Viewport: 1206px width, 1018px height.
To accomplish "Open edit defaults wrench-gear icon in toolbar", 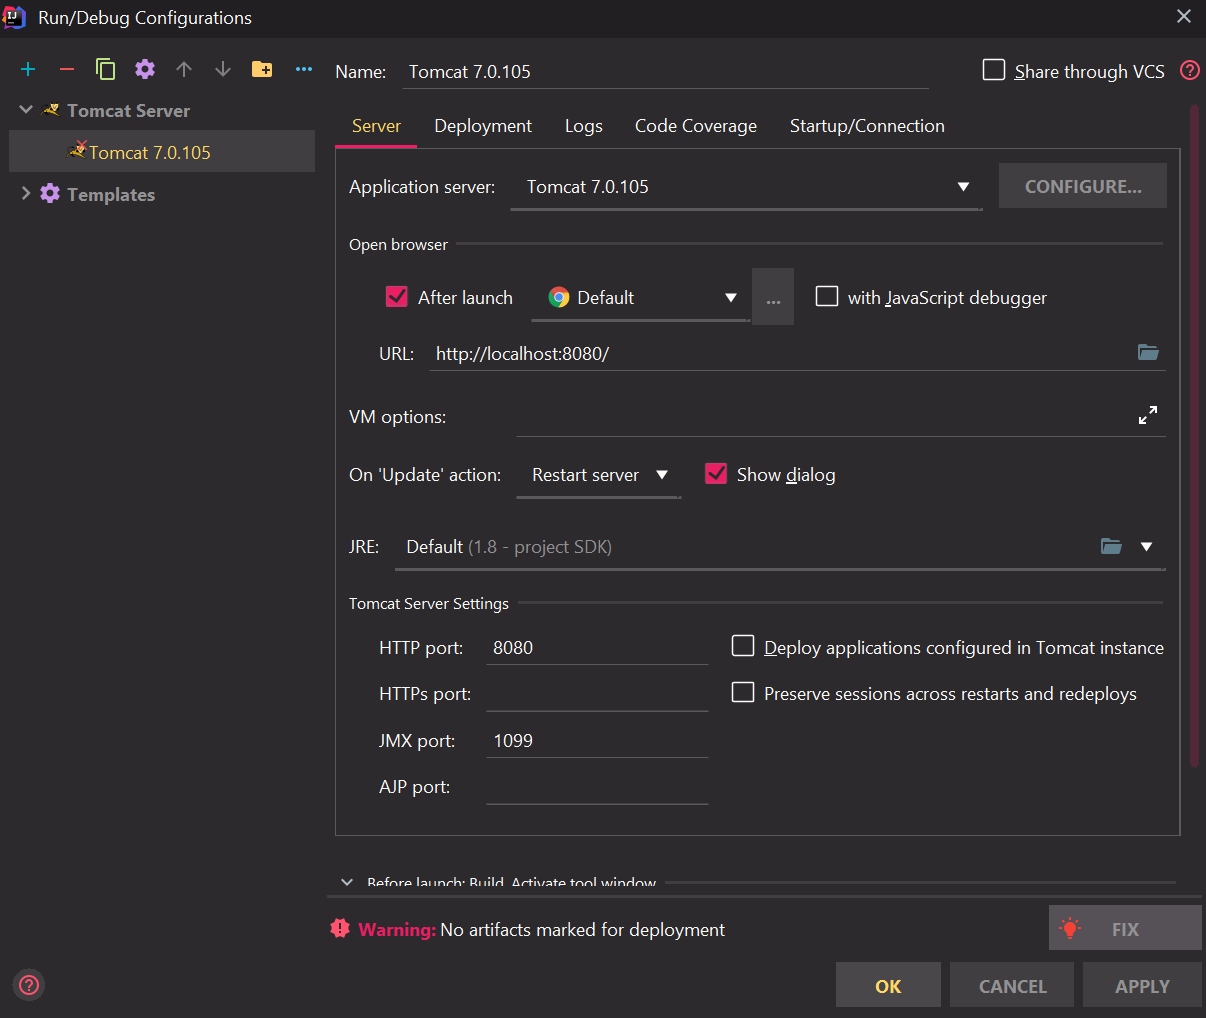I will click(145, 69).
